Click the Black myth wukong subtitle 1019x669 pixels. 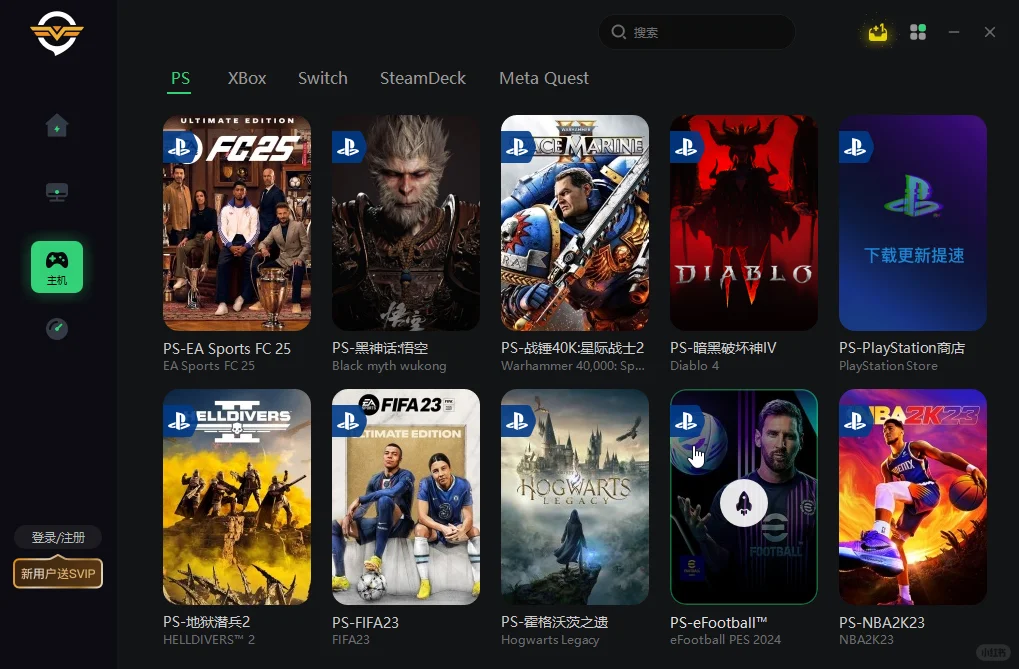point(389,366)
